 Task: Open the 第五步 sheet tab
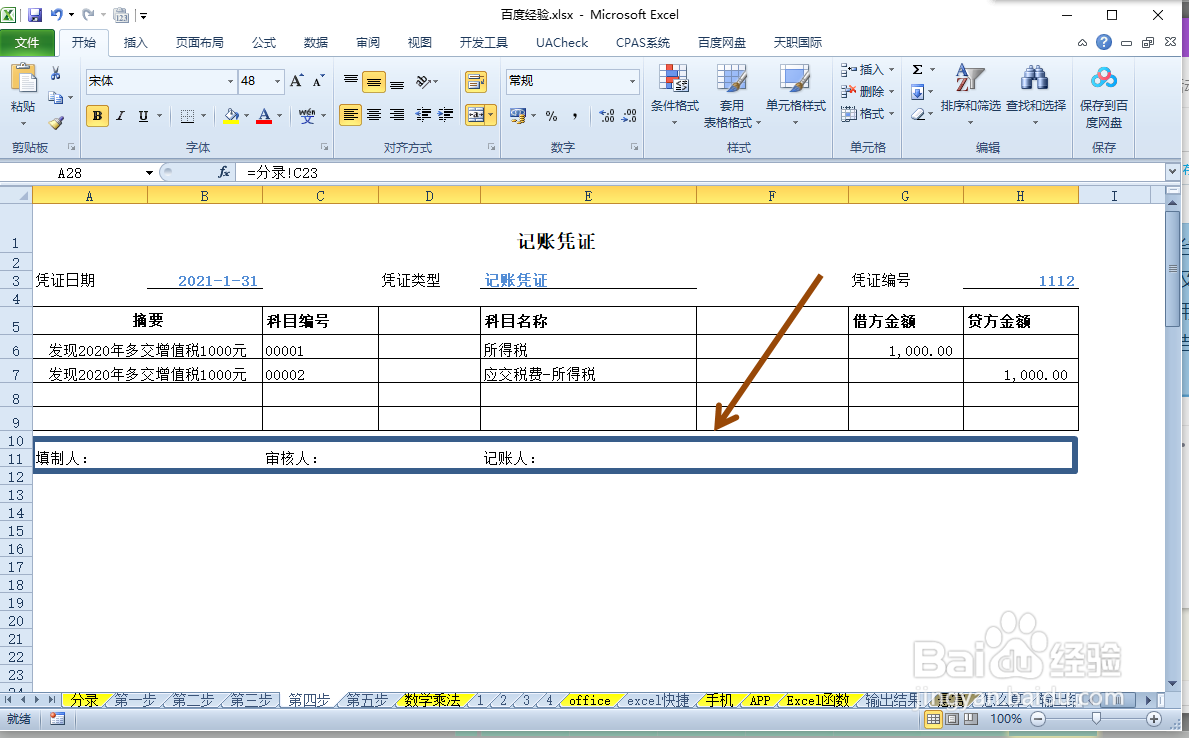pos(367,700)
